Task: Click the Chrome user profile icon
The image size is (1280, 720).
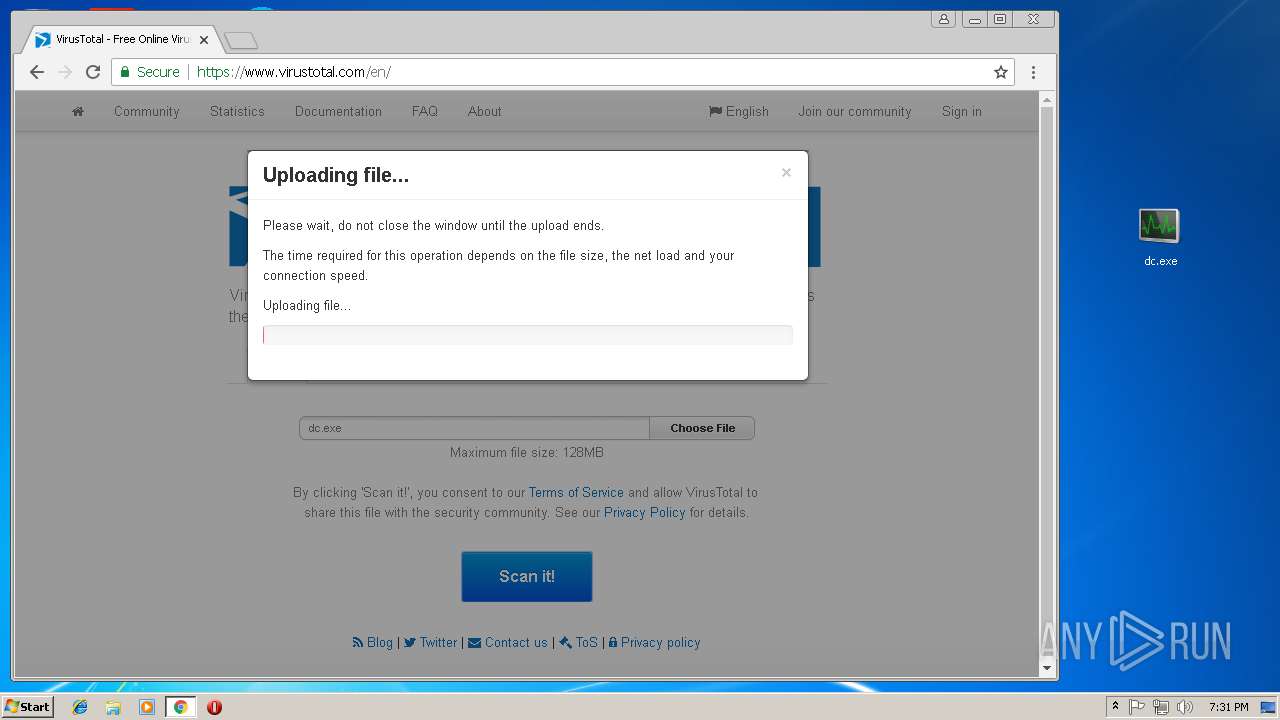Action: tap(944, 19)
